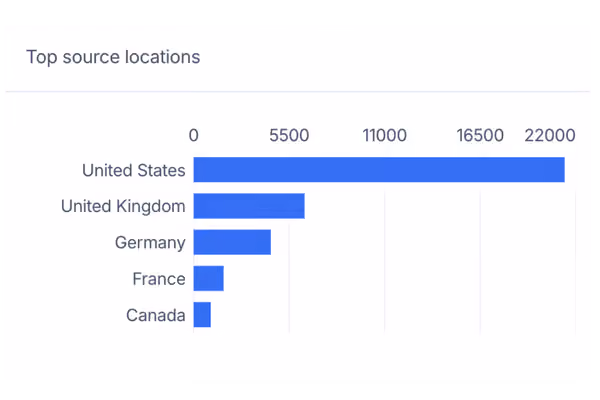600x400 pixels.
Task: Click the 5500 axis tick label
Action: (x=289, y=136)
